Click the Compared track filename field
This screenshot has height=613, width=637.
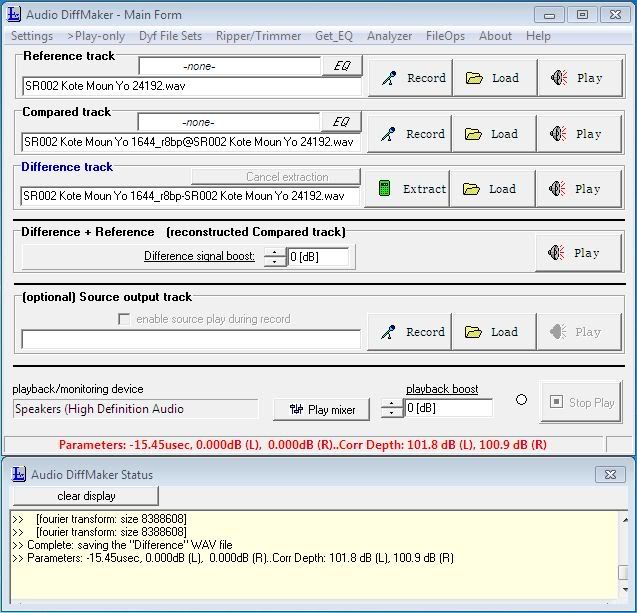point(191,142)
